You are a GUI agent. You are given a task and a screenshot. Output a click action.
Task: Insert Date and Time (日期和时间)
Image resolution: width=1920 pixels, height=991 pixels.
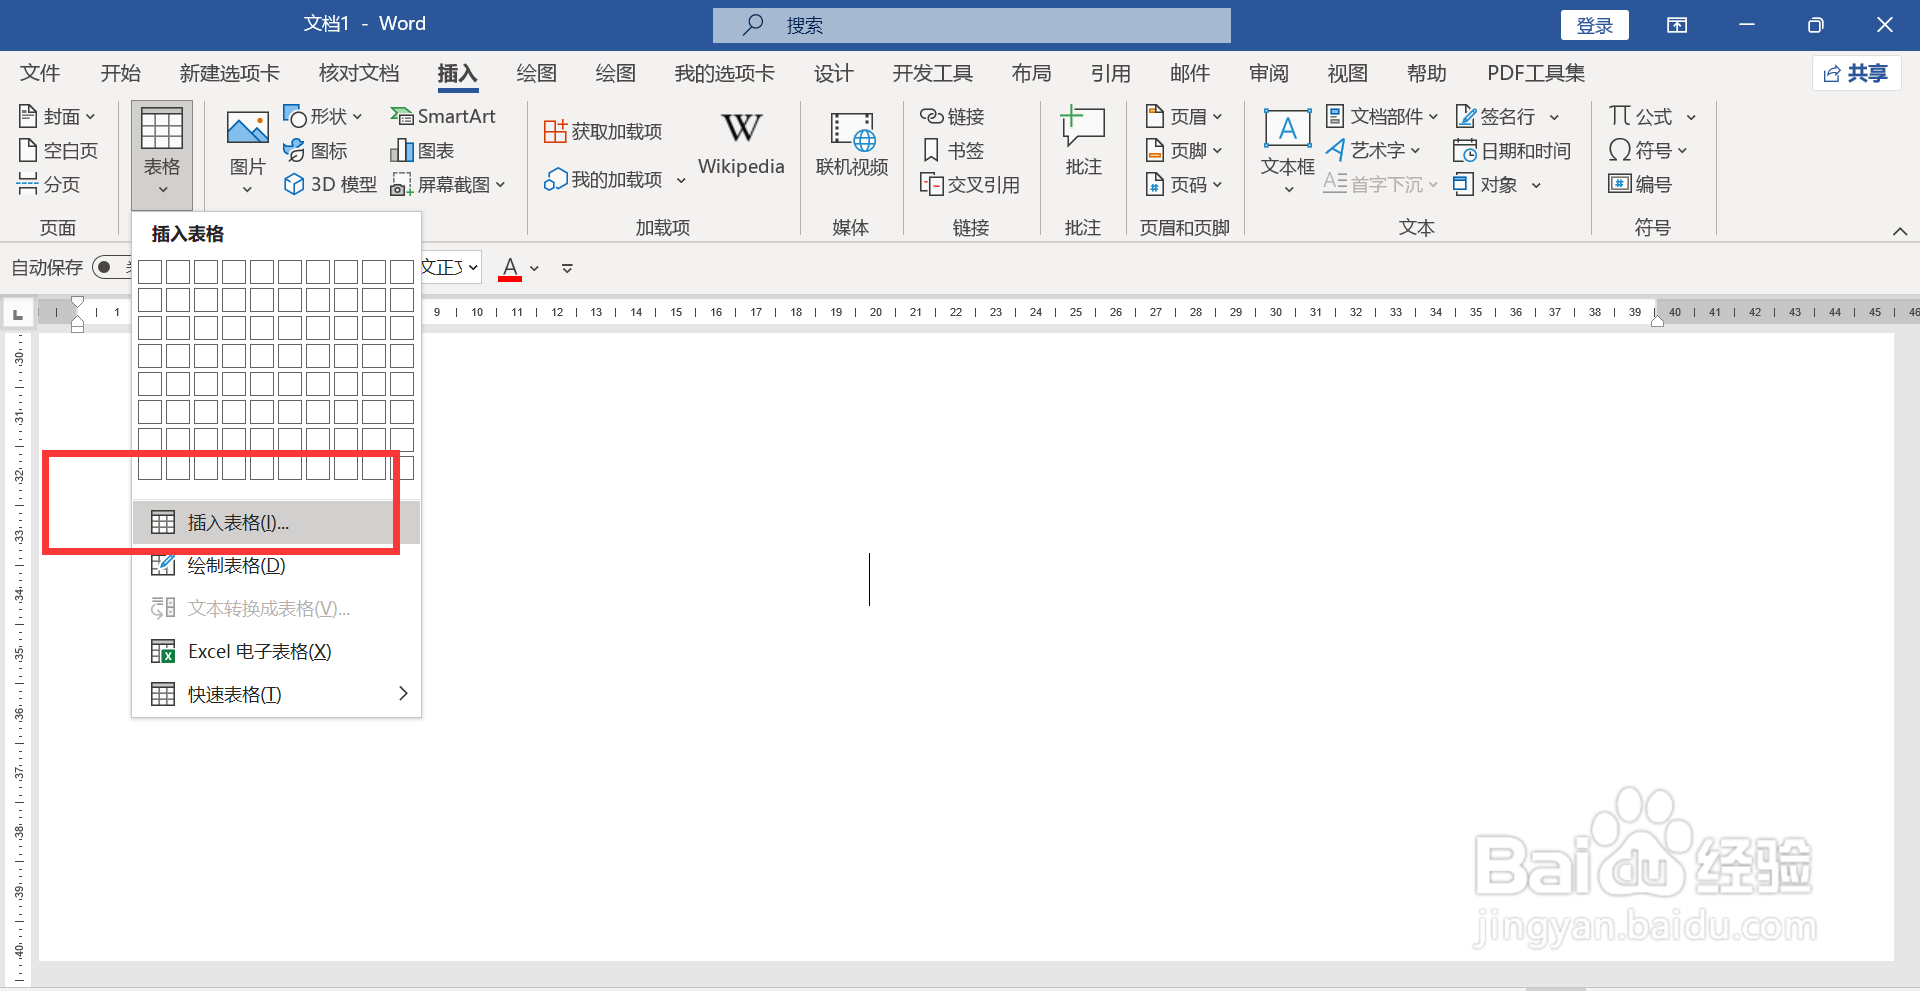point(1512,151)
